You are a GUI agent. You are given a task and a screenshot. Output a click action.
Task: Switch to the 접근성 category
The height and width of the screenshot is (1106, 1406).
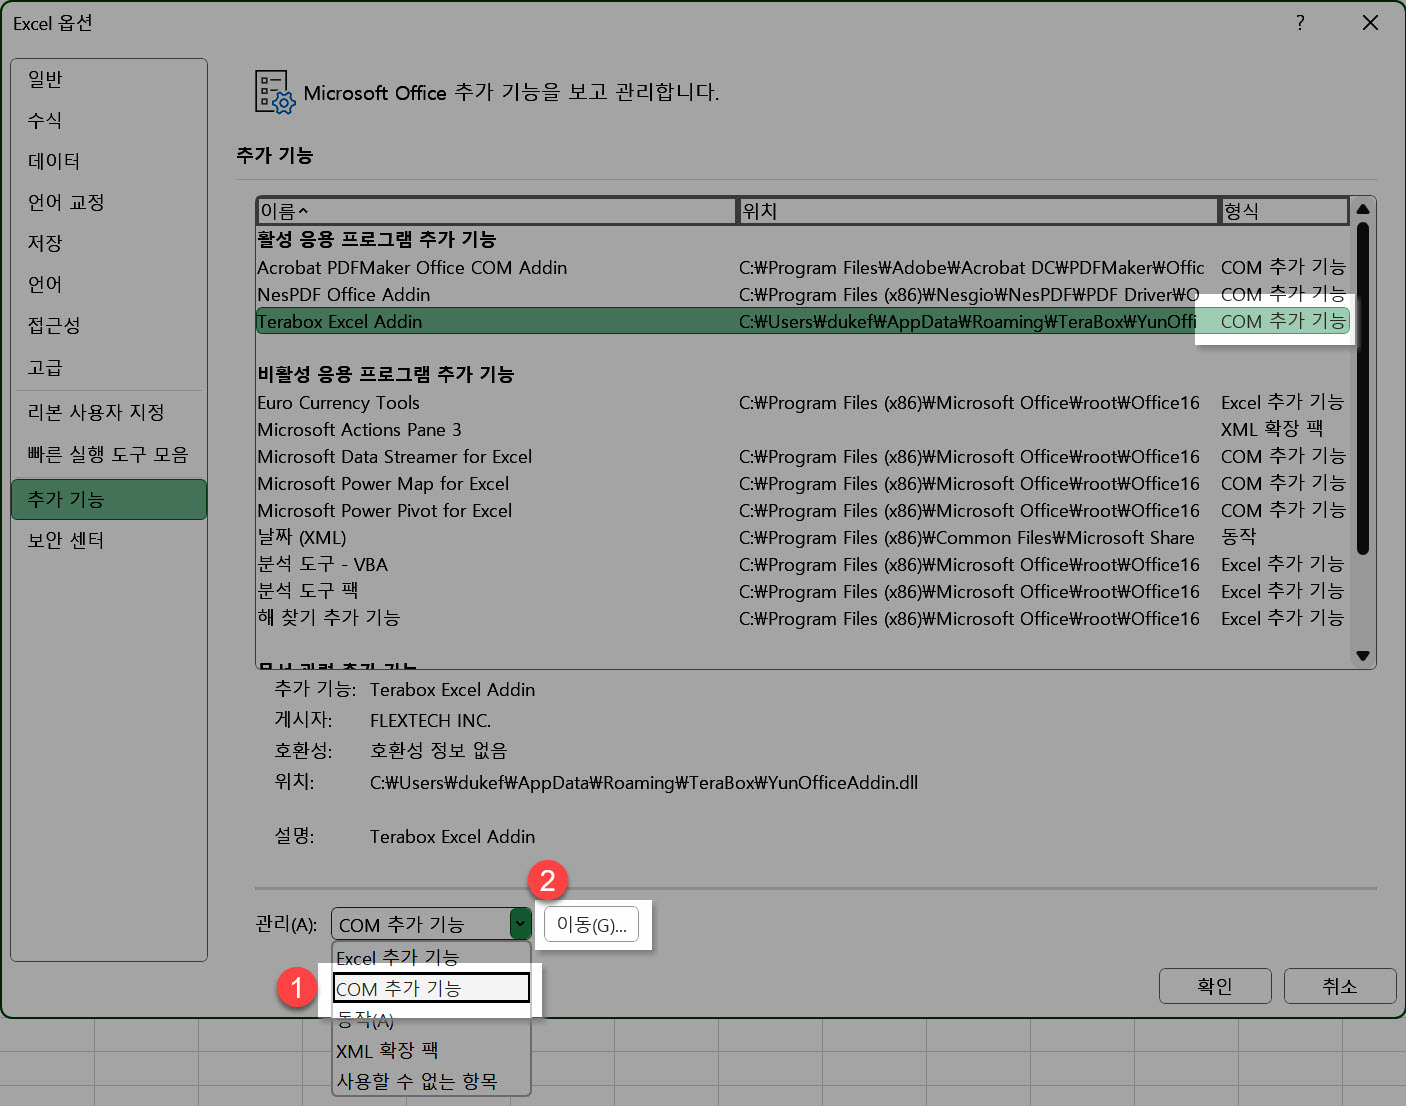109,325
